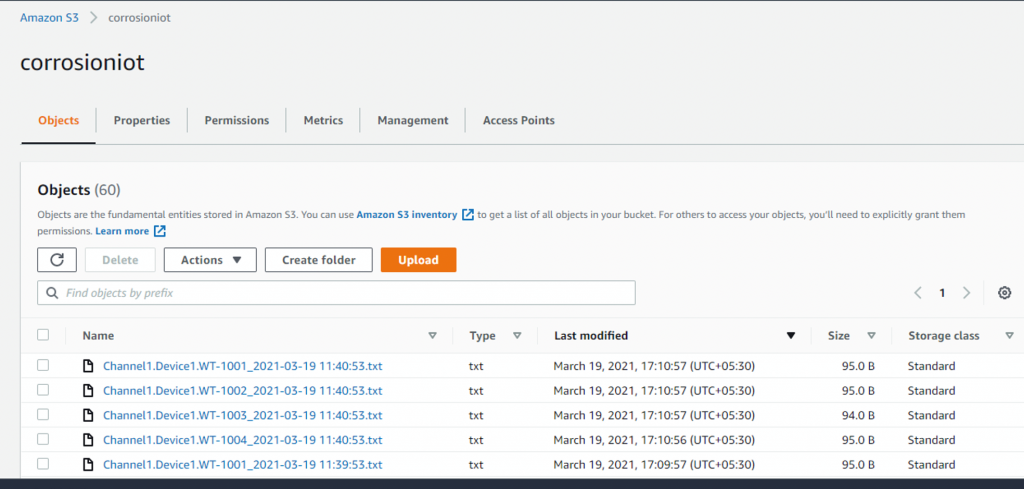Sort by Last modified column arrow
1024x489 pixels.
click(791, 336)
